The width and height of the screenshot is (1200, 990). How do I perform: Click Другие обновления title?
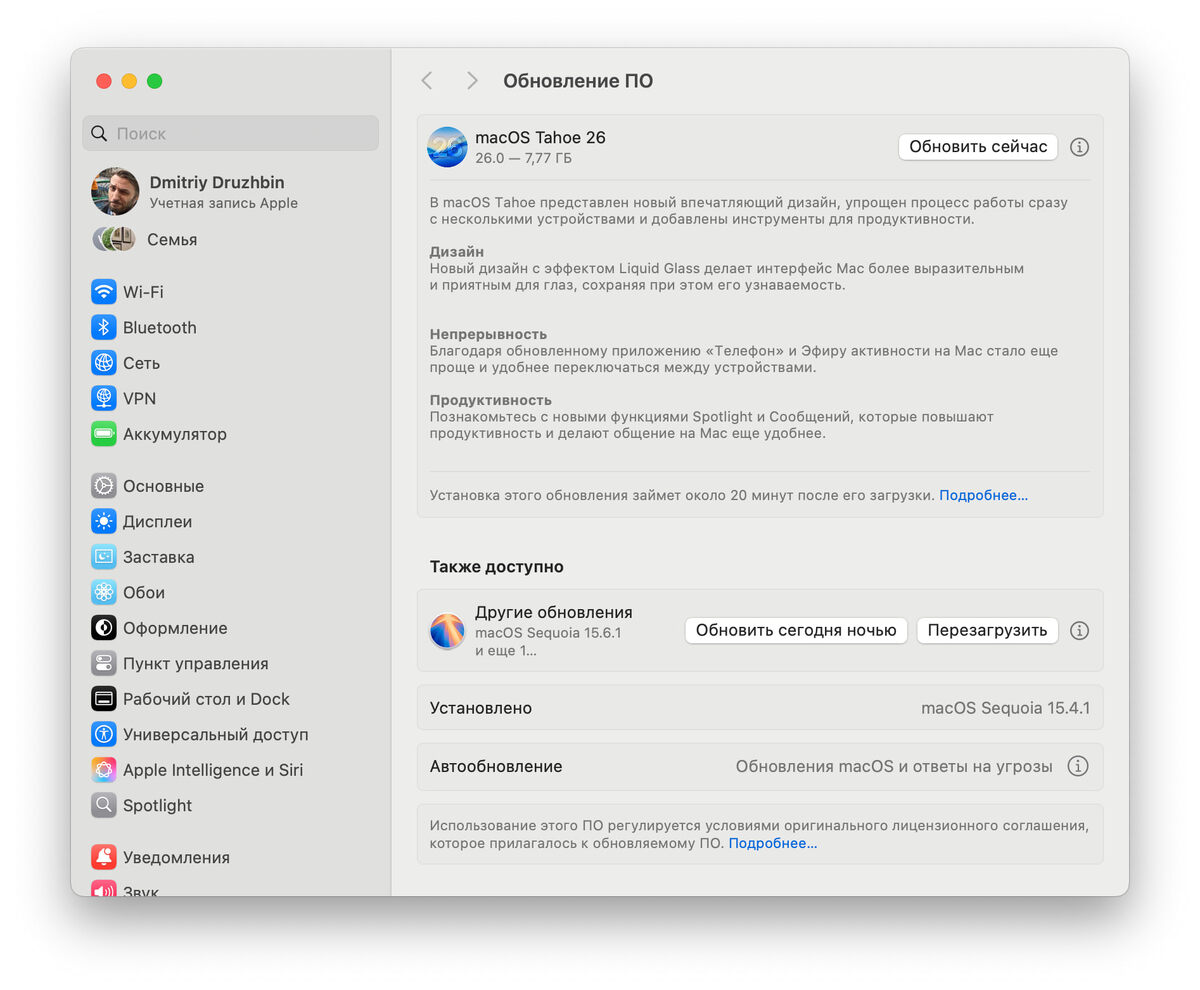[554, 613]
